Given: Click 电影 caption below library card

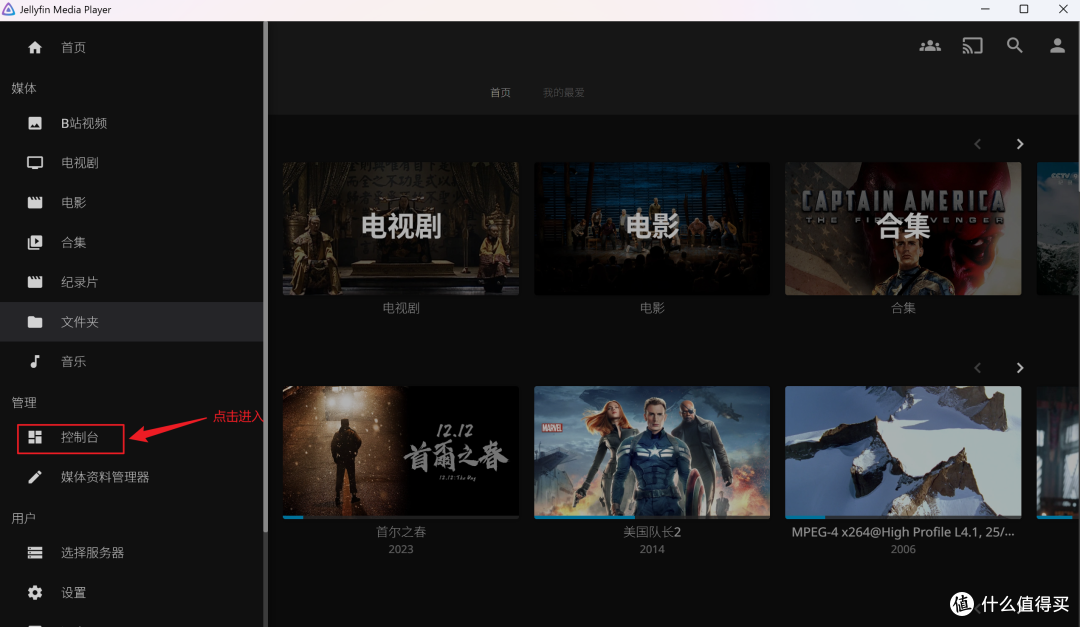Looking at the screenshot, I should click(652, 308).
